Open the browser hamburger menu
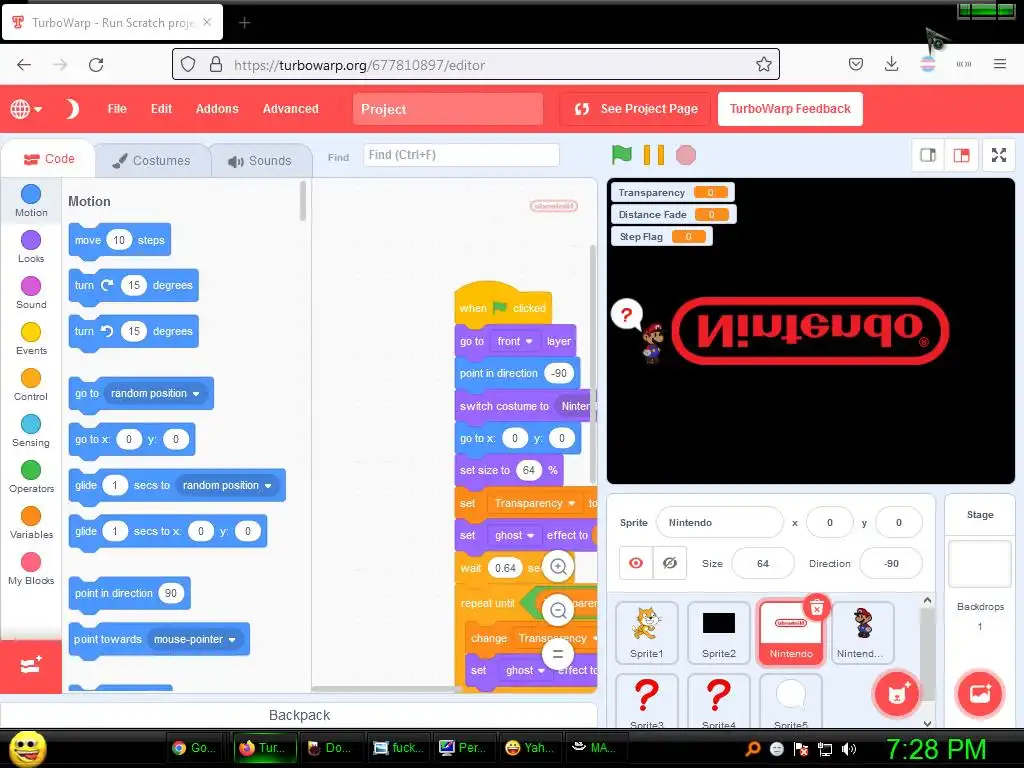1024x768 pixels. (999, 64)
